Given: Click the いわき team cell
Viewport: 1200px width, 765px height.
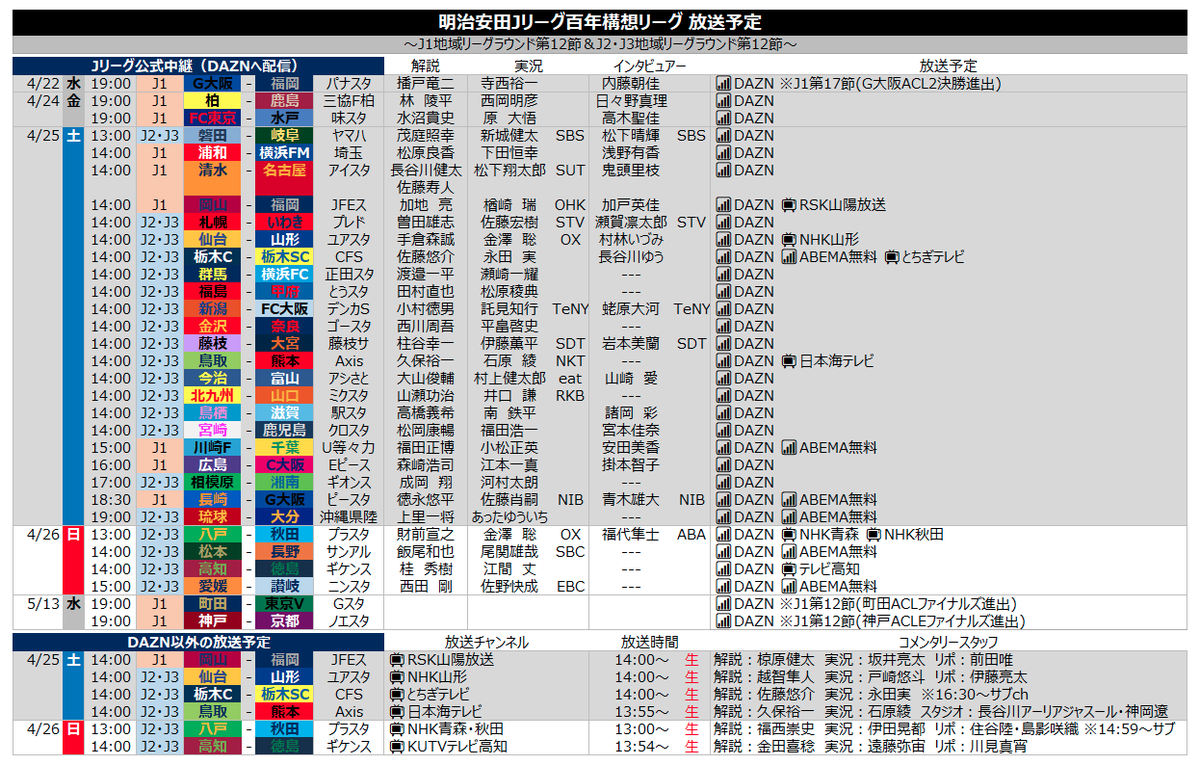Looking at the screenshot, I should (x=285, y=222).
